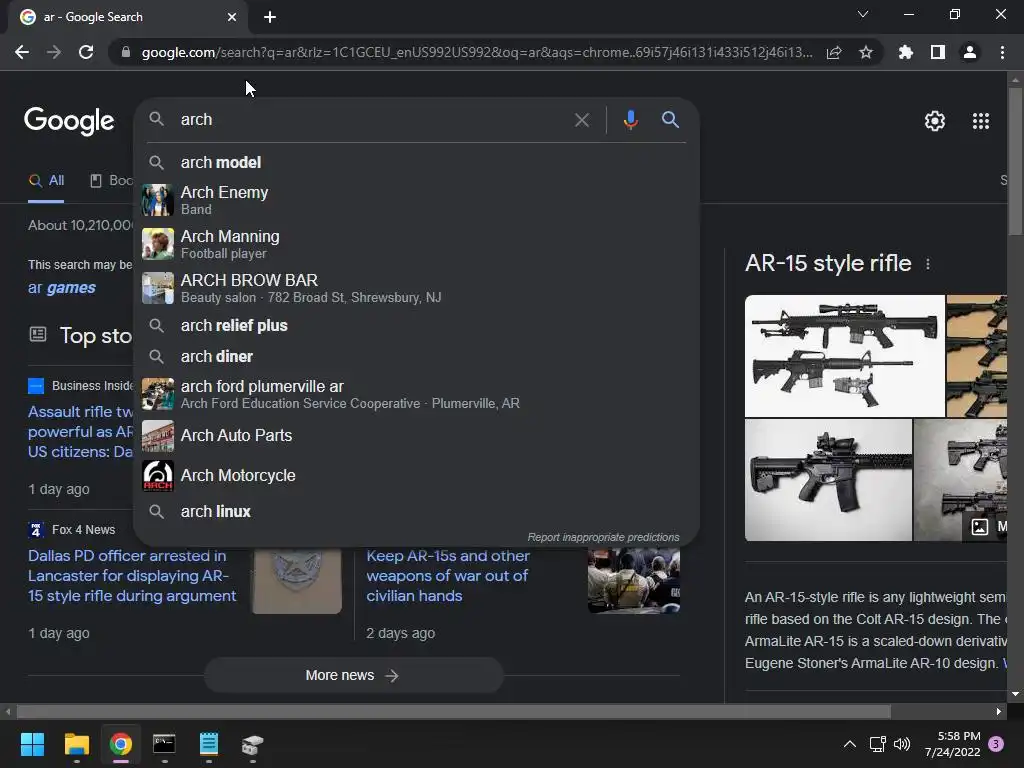Focus the search field containing 'arch'

pyautogui.click(x=372, y=120)
